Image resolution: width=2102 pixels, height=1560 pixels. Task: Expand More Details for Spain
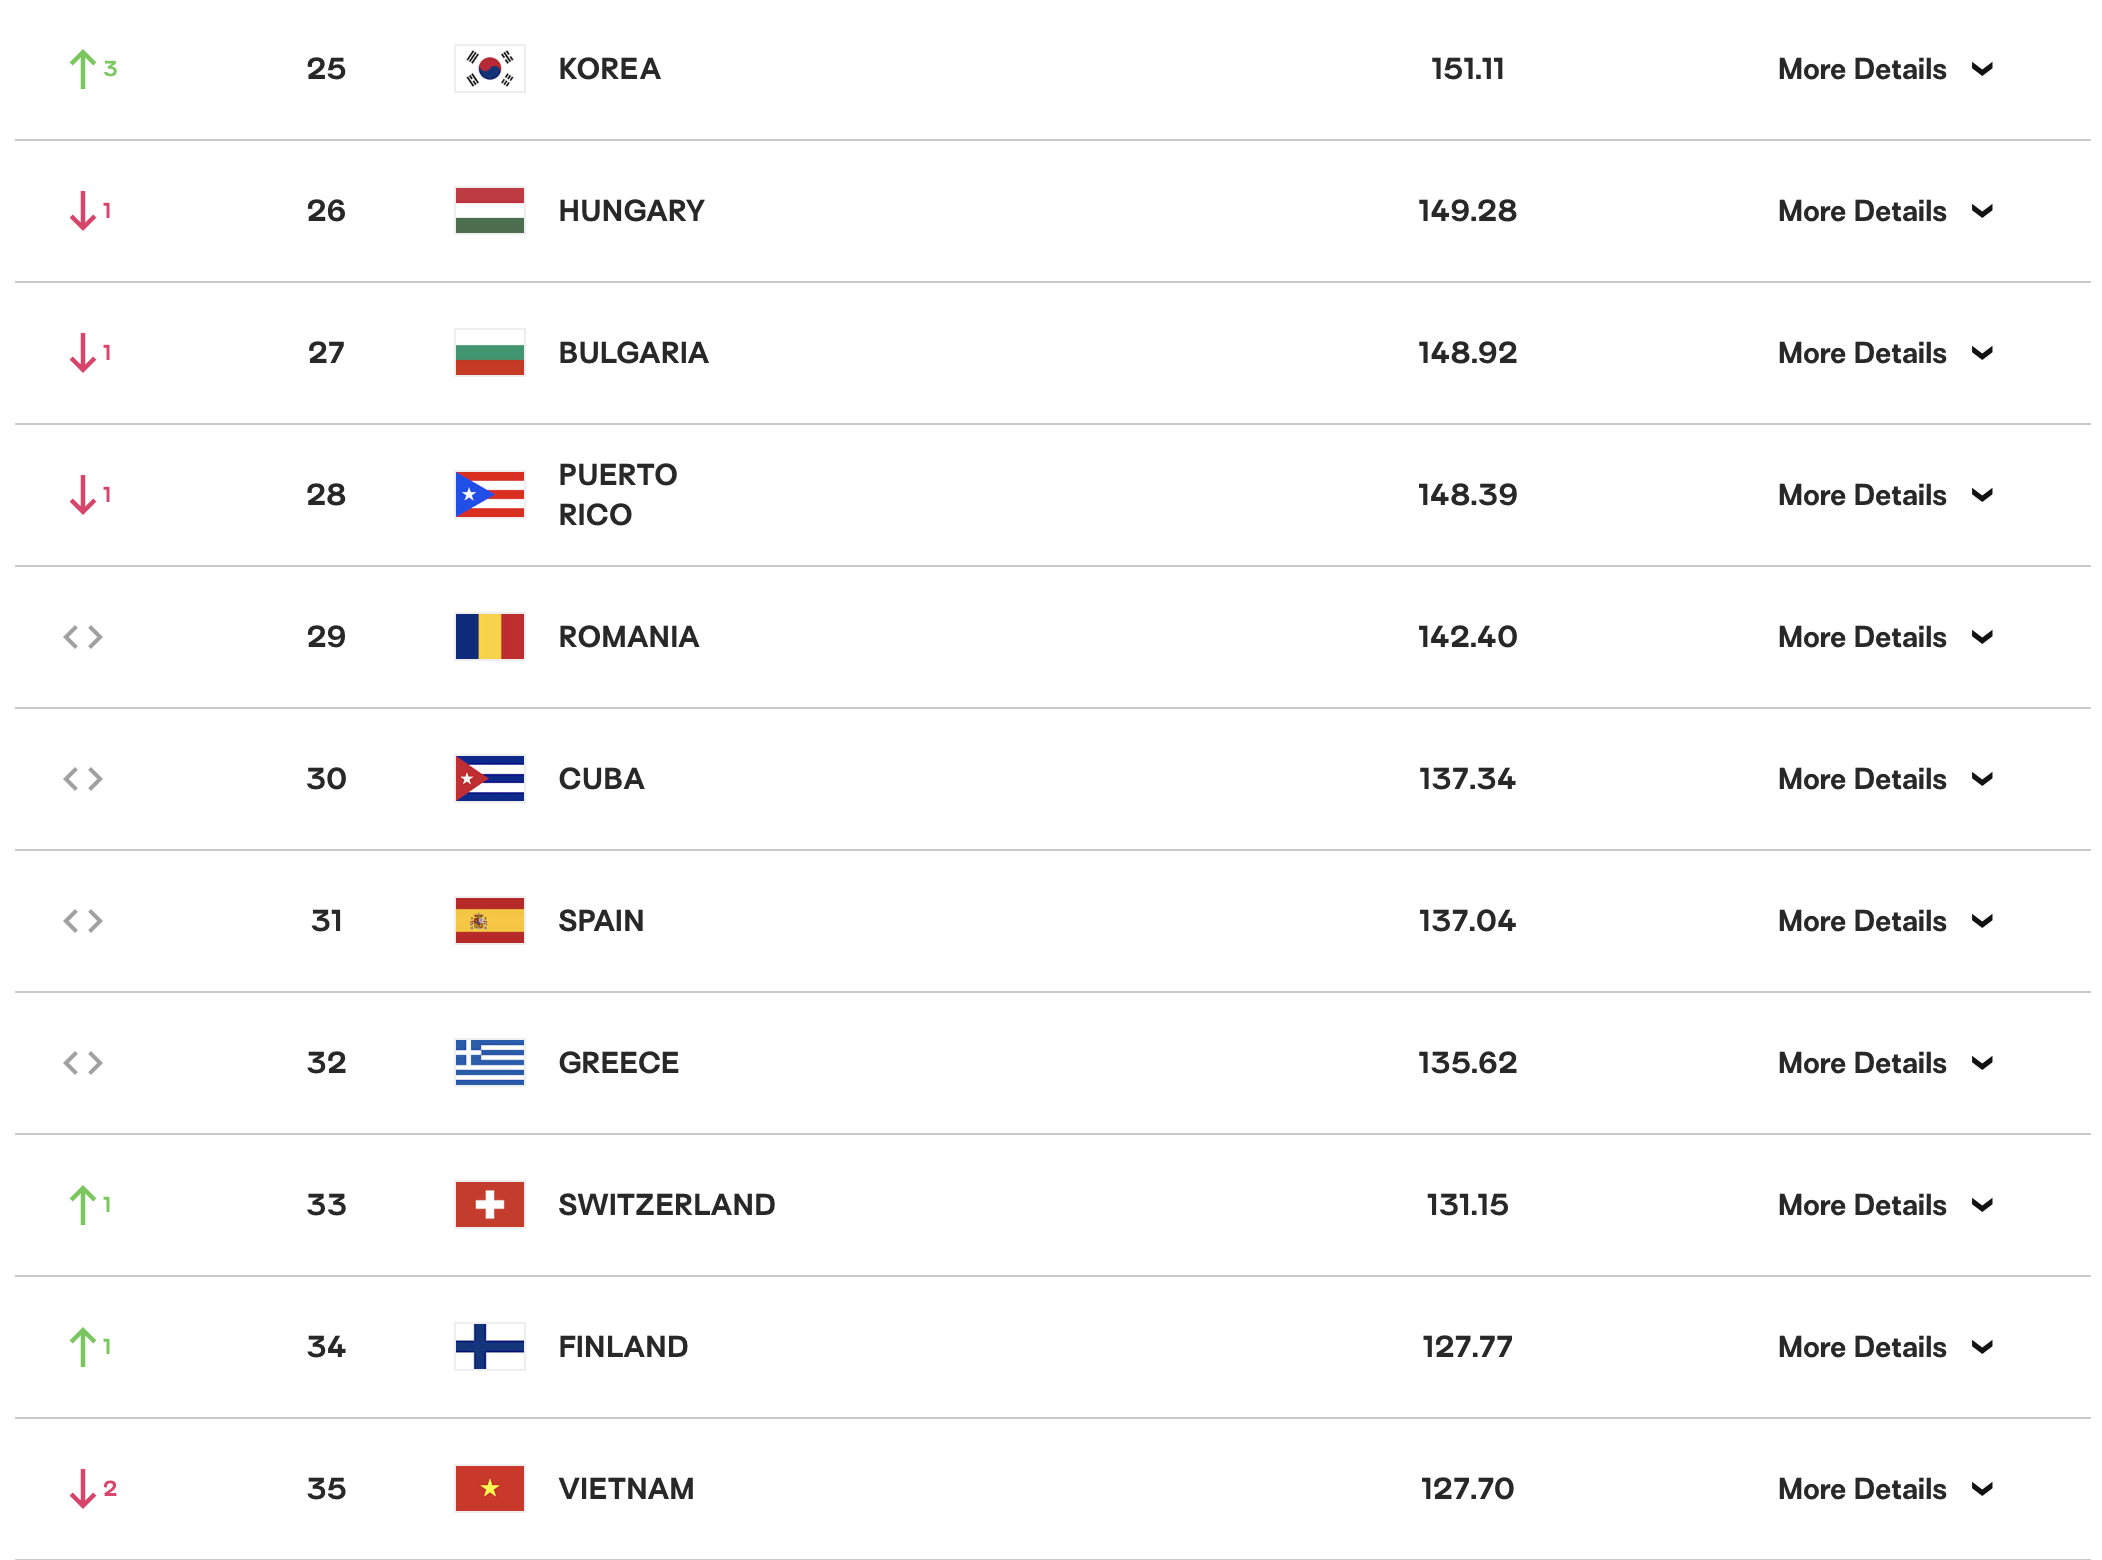pyautogui.click(x=1885, y=921)
